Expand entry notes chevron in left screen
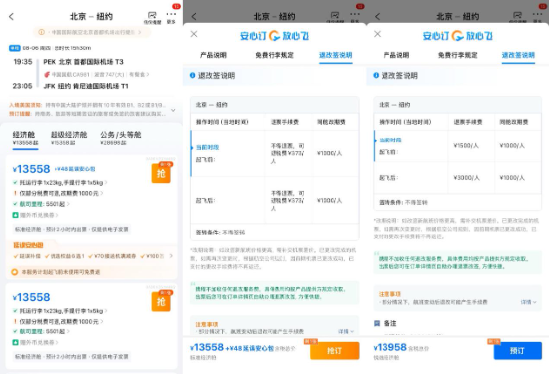This screenshot has height=375, width=550. [x=173, y=110]
